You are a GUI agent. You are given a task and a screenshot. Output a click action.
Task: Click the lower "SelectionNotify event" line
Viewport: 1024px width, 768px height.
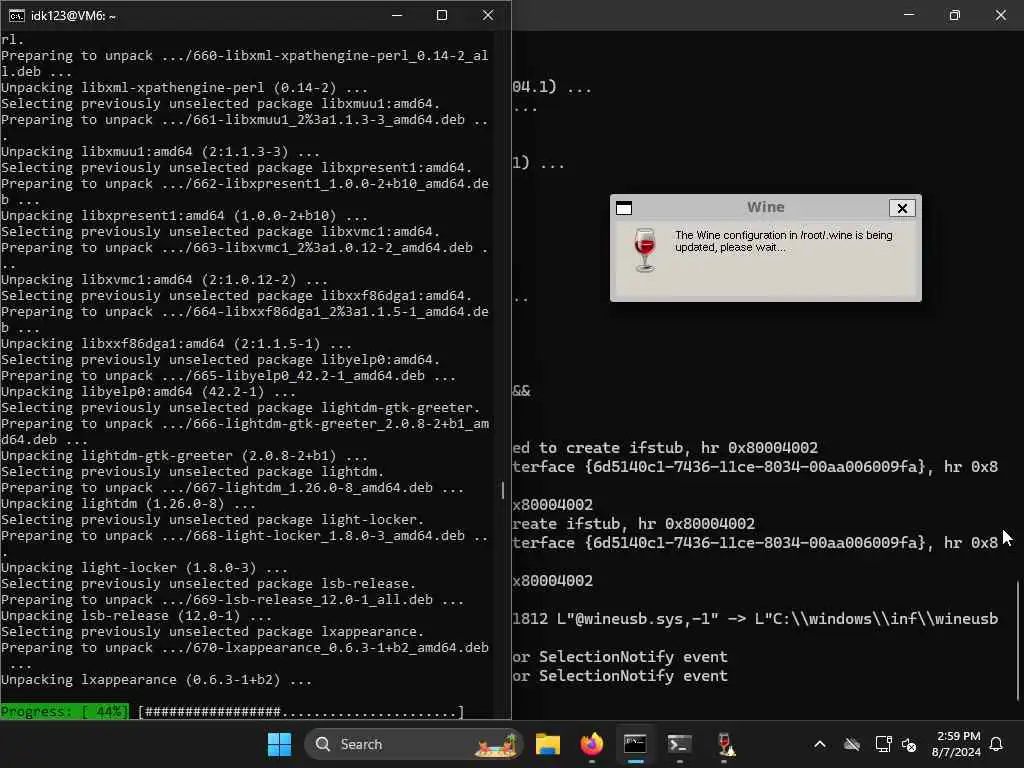620,675
